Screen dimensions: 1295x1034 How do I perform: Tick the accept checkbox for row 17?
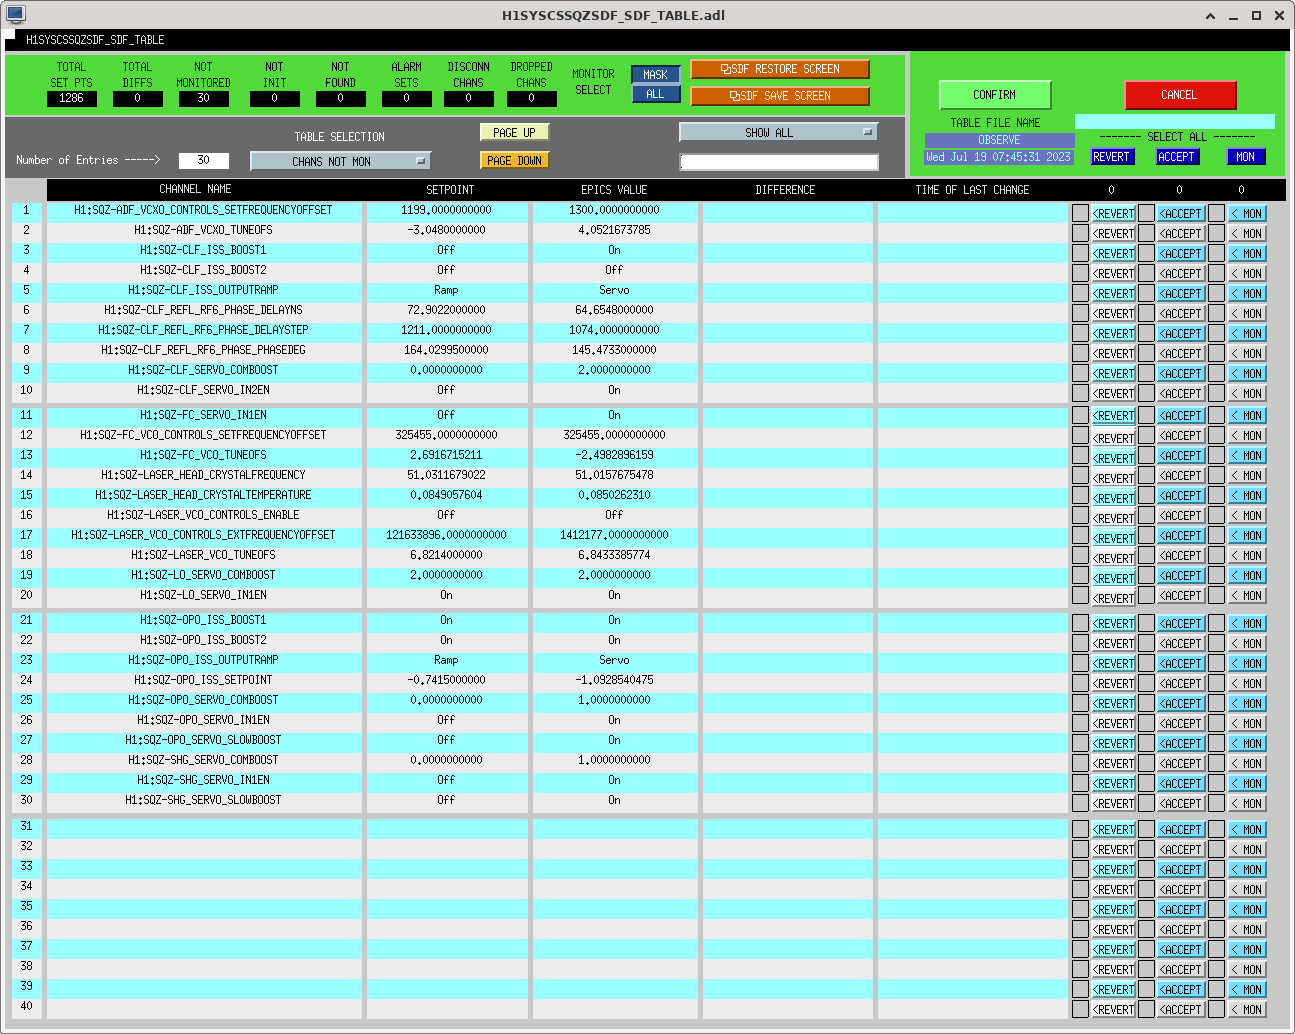coord(1147,535)
